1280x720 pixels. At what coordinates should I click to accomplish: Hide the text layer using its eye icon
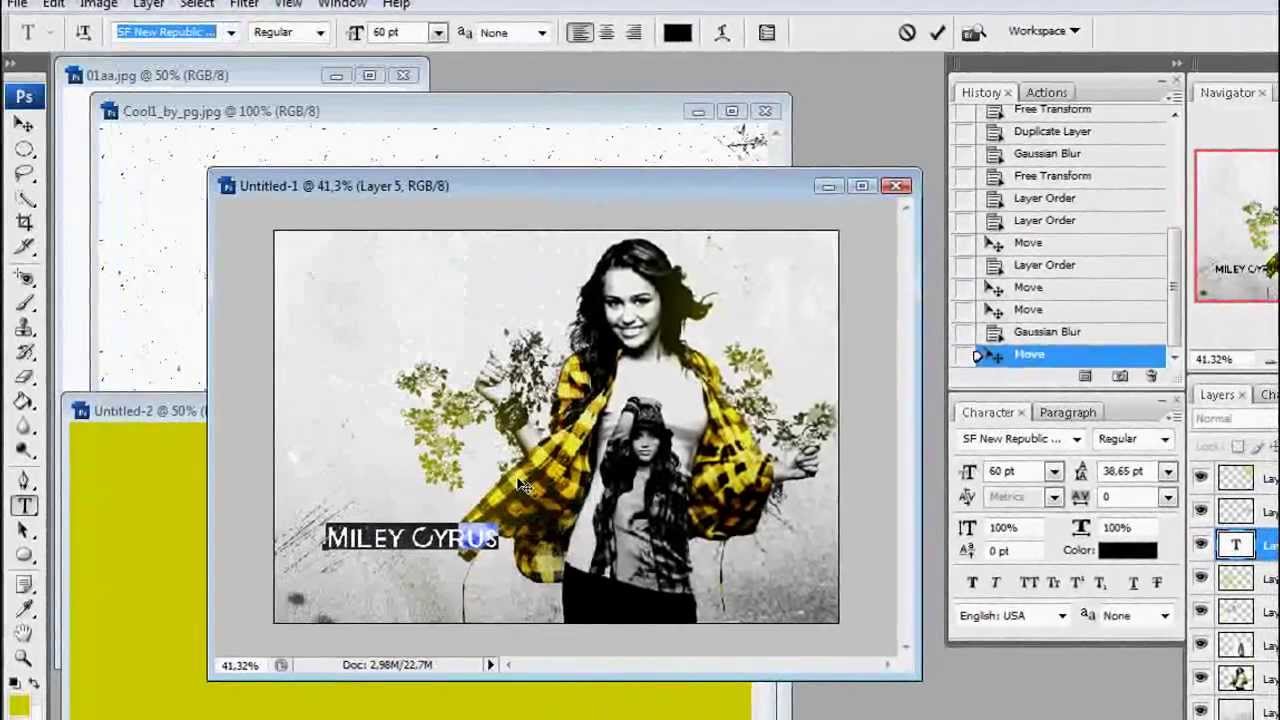point(1200,545)
